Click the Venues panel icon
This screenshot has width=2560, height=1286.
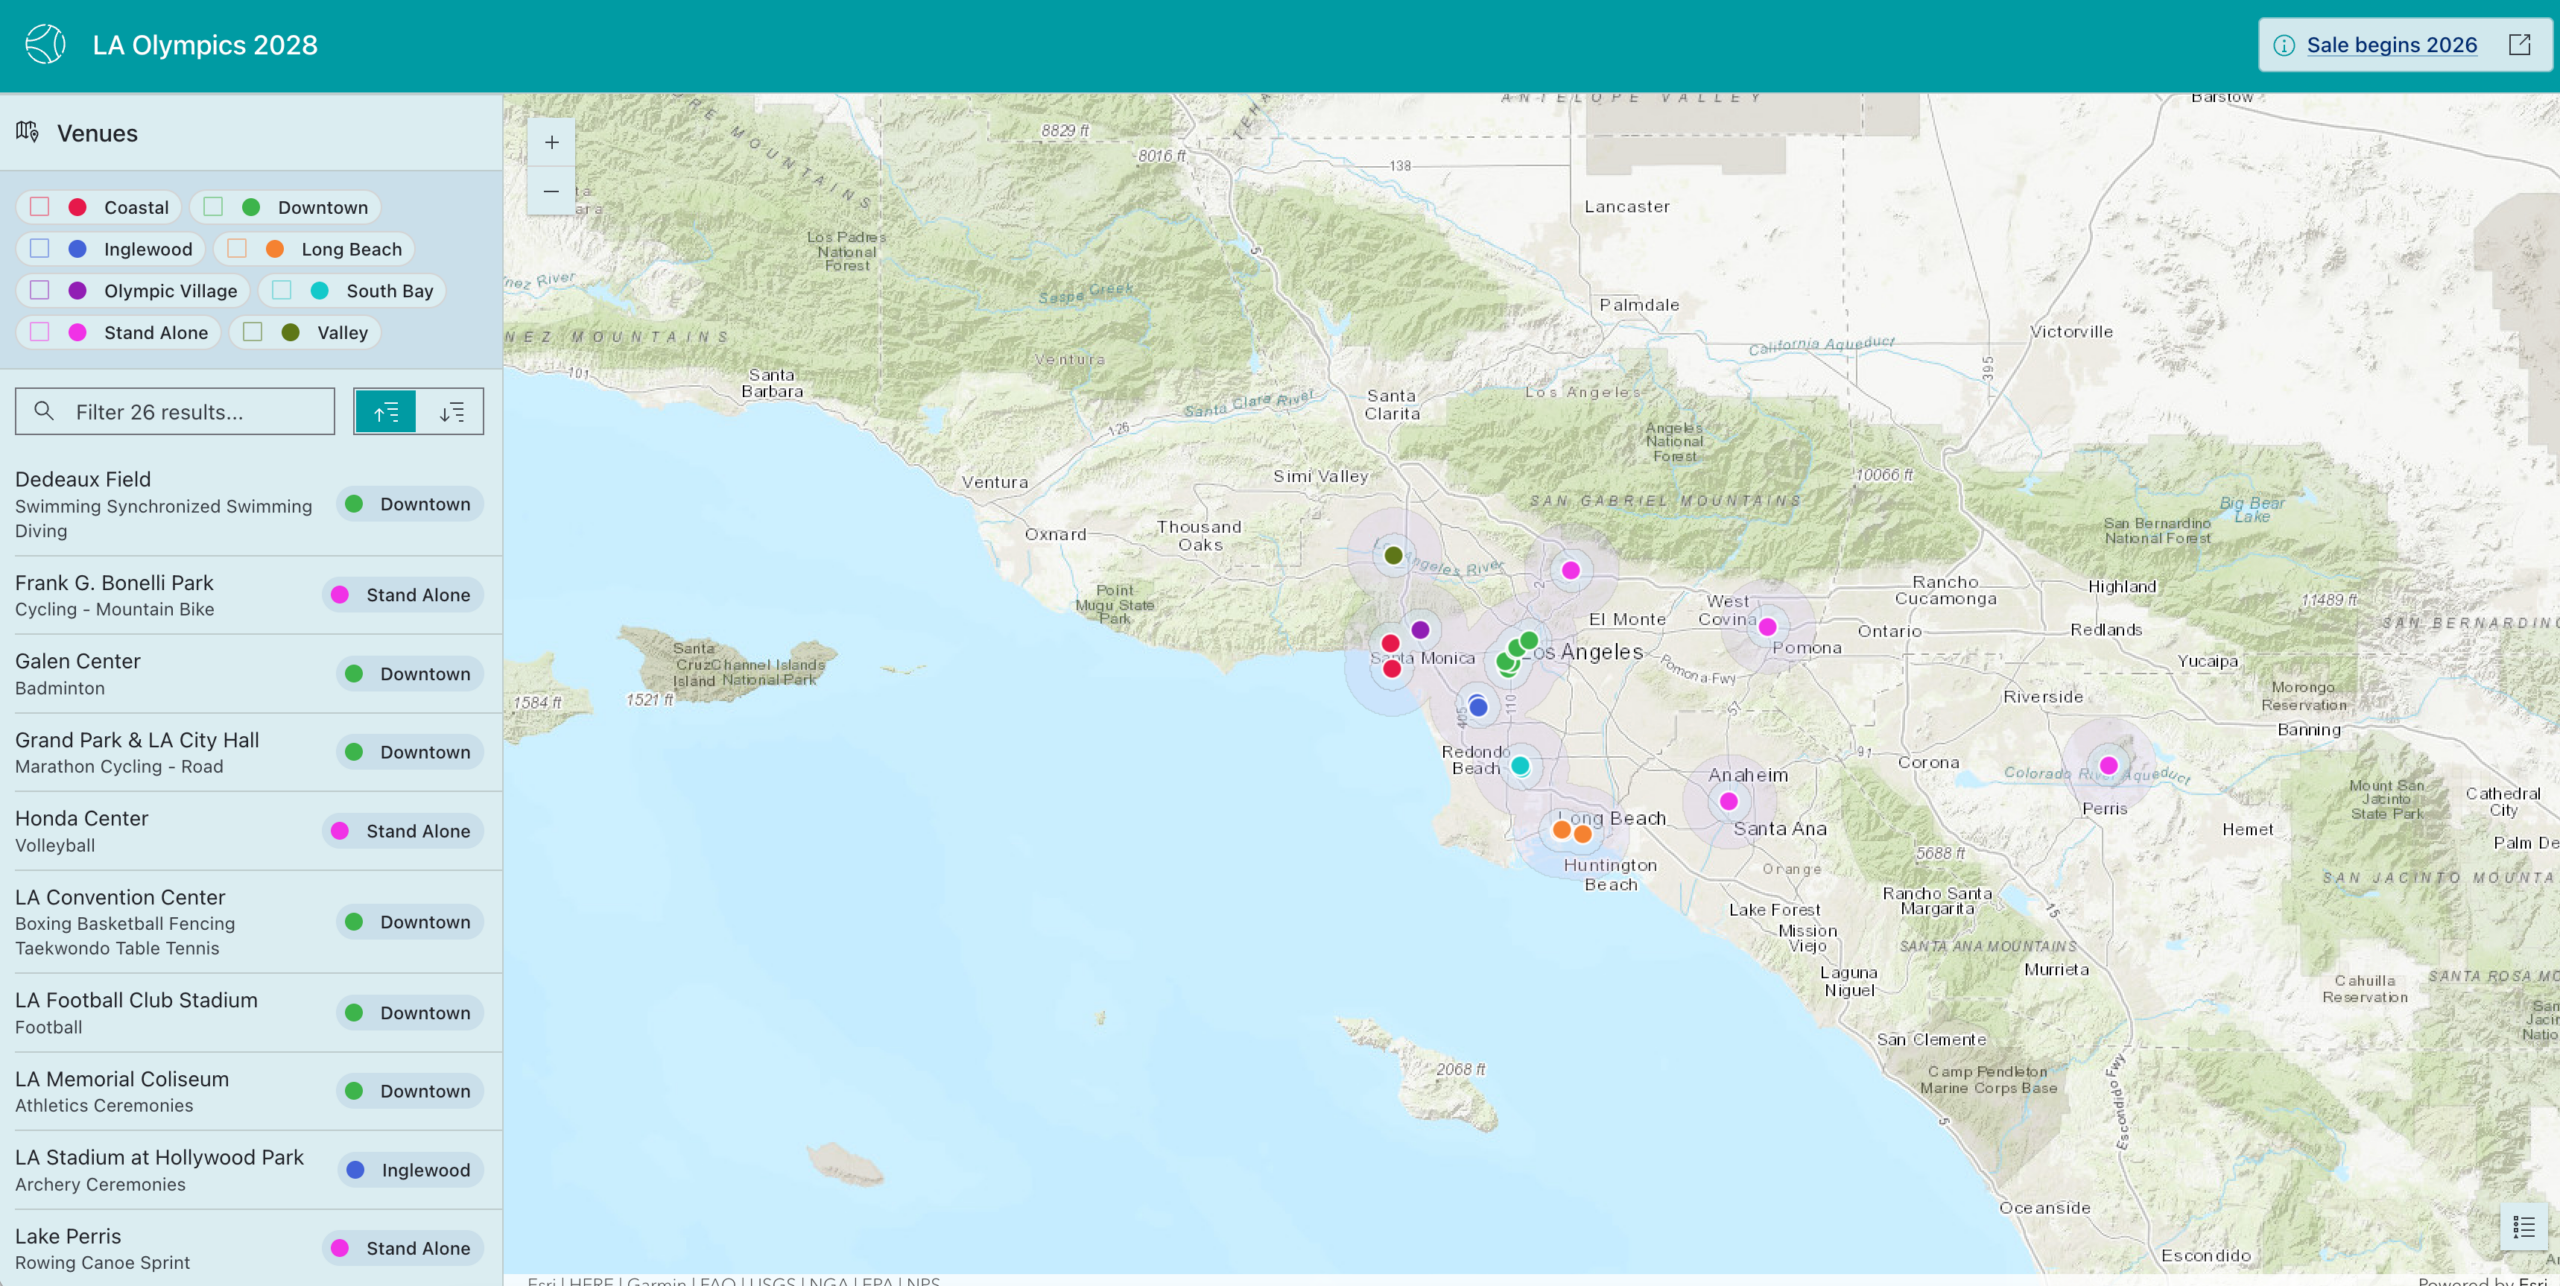coord(27,132)
